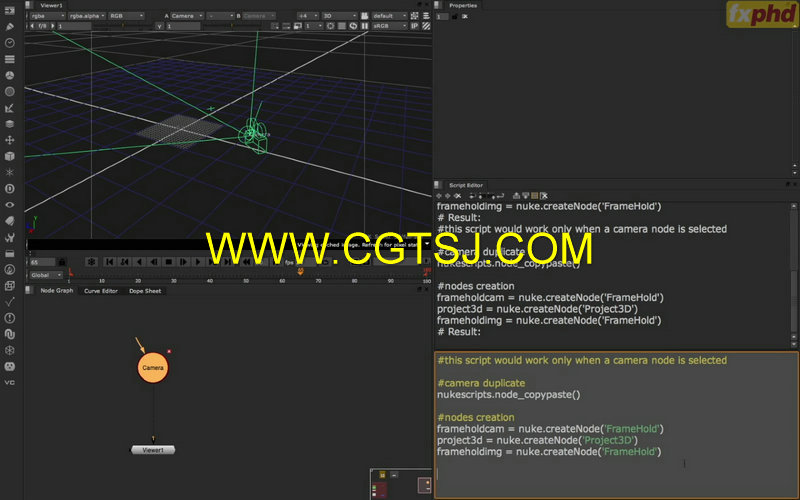Open the MetaData nodes menu (tag icon)

point(9,221)
